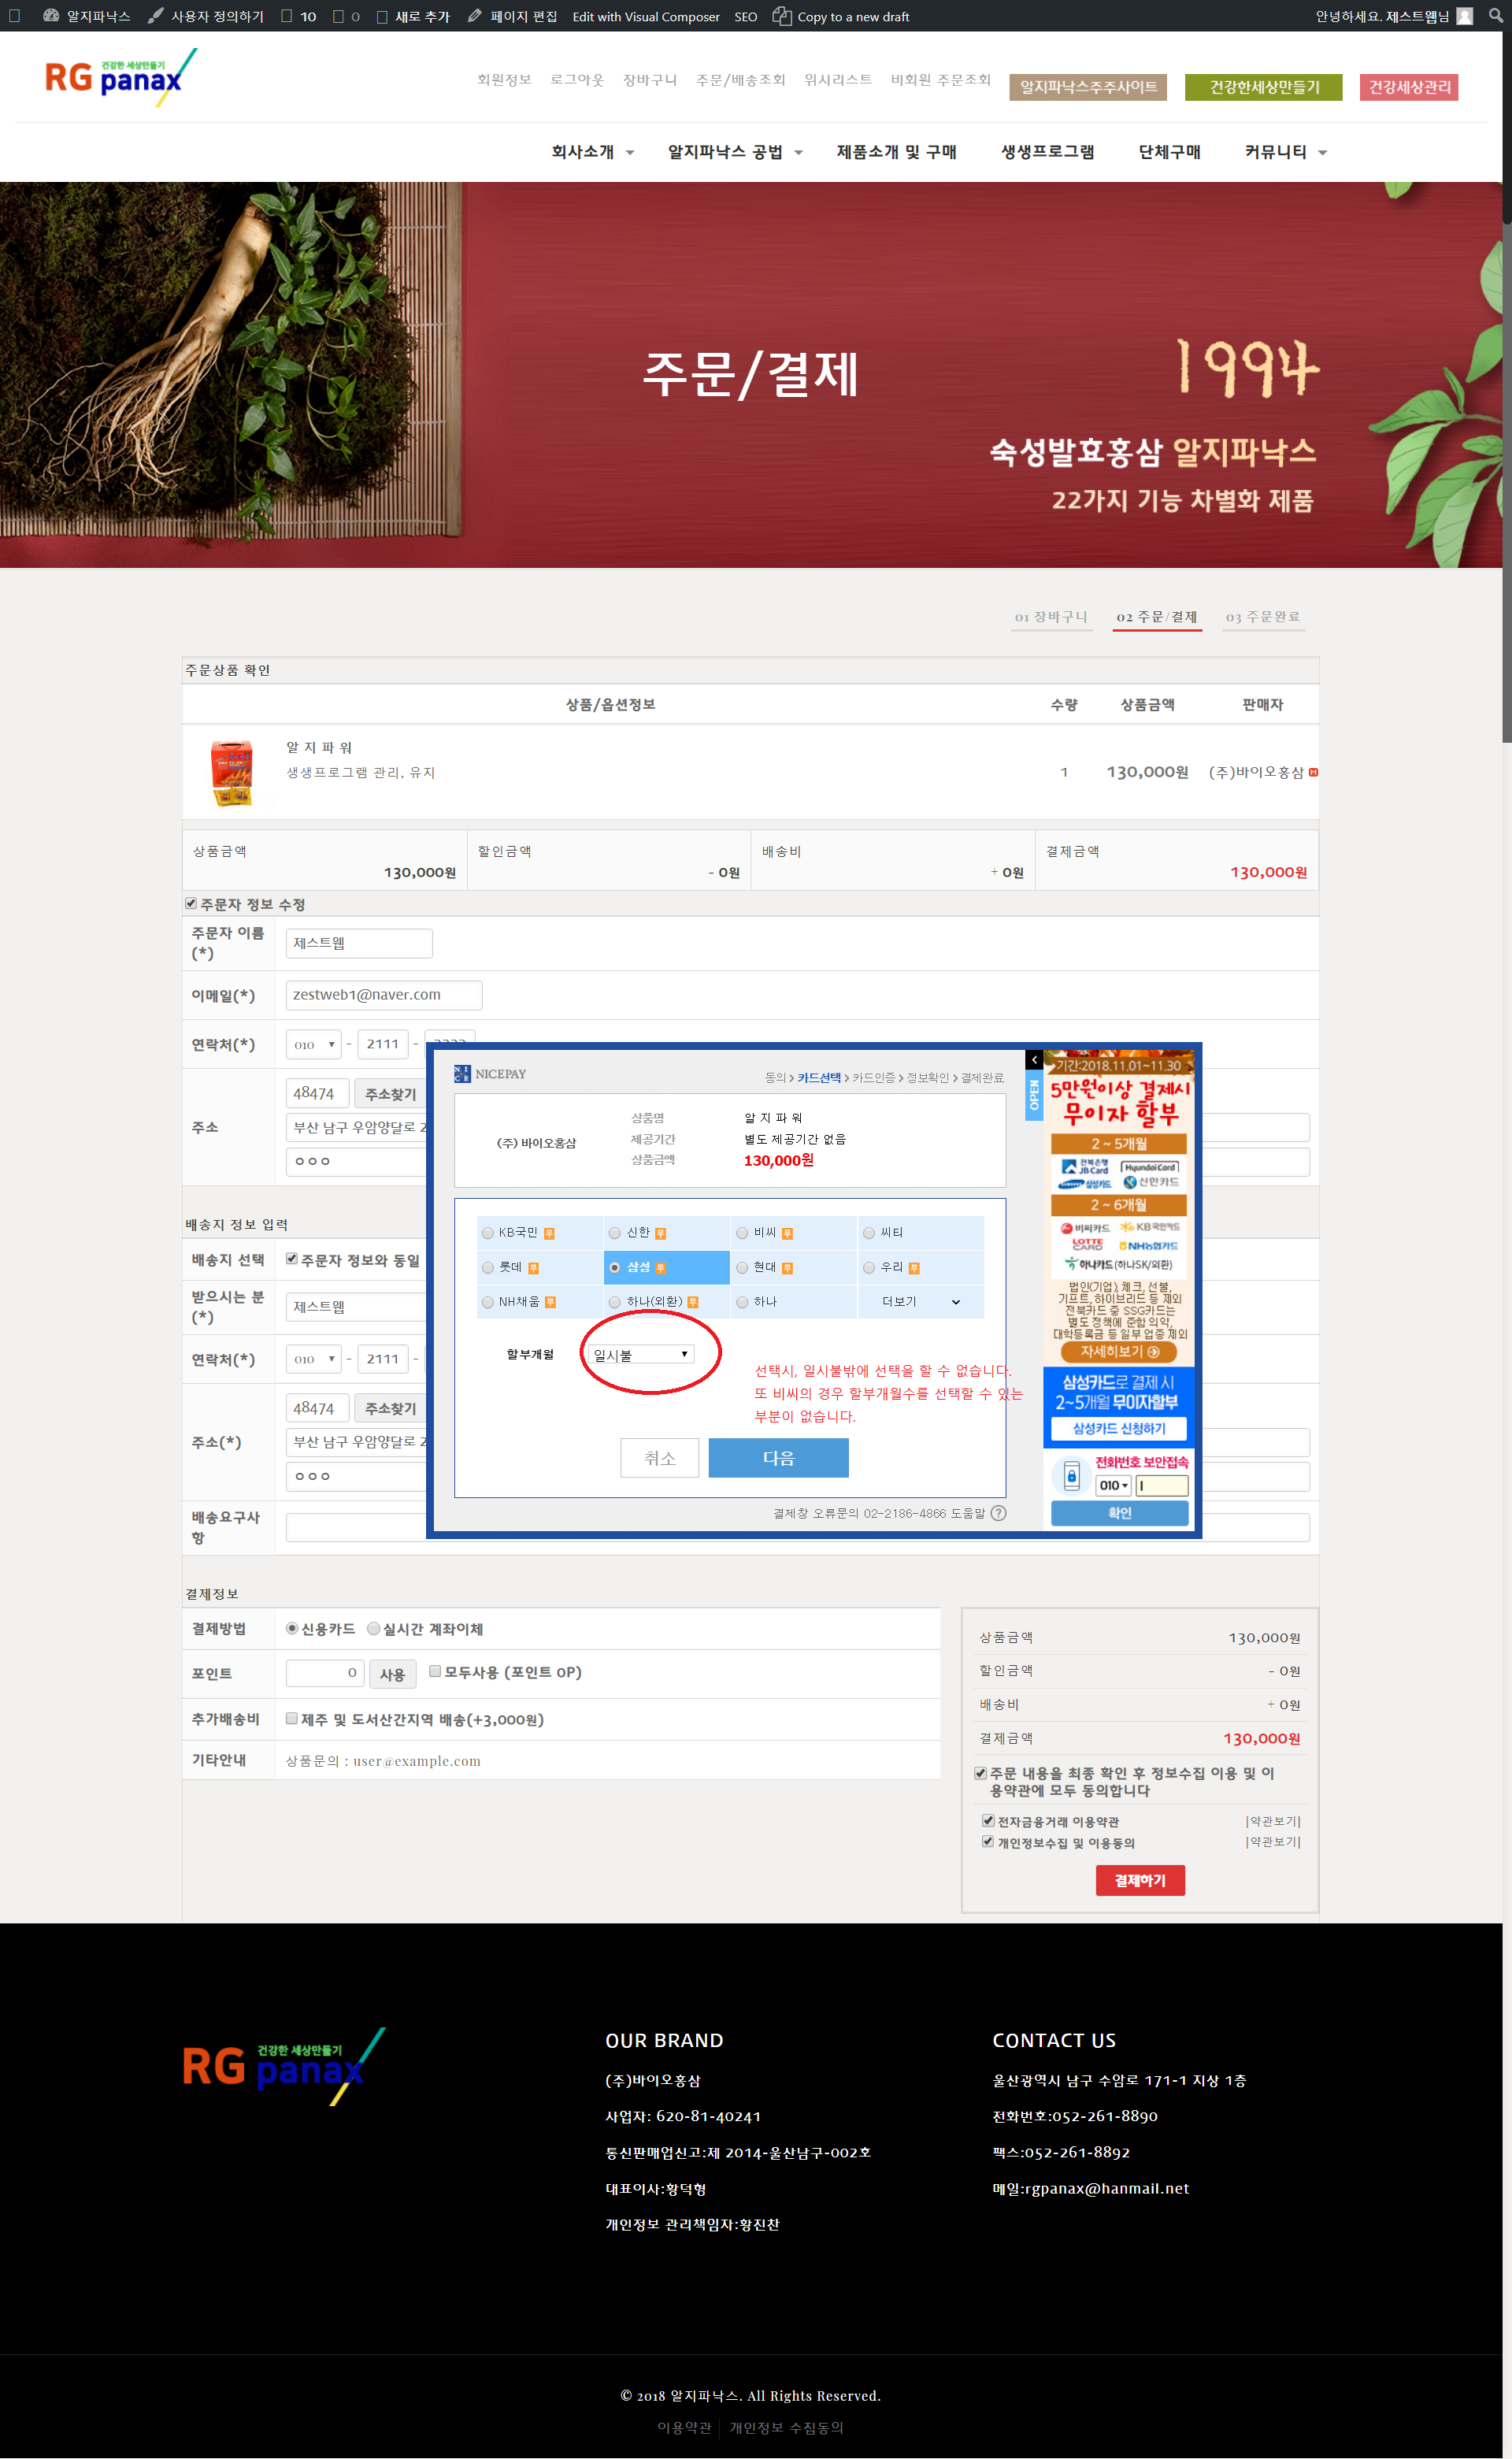Screen dimensions: 1512x2459
Task: Click the 이메일 input field
Action: coord(384,995)
